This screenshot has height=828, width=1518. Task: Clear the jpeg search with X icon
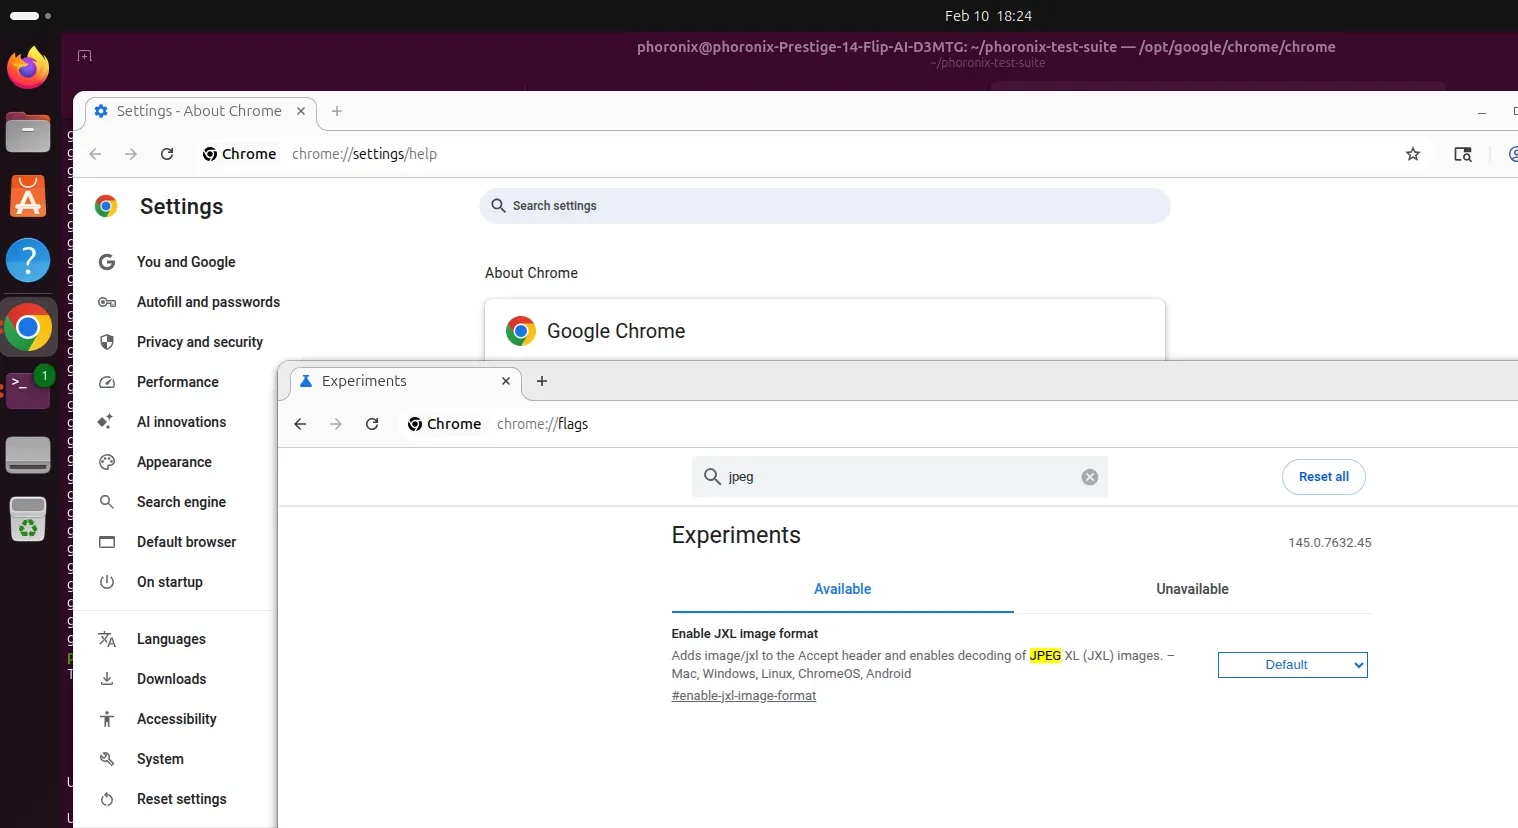(1090, 477)
